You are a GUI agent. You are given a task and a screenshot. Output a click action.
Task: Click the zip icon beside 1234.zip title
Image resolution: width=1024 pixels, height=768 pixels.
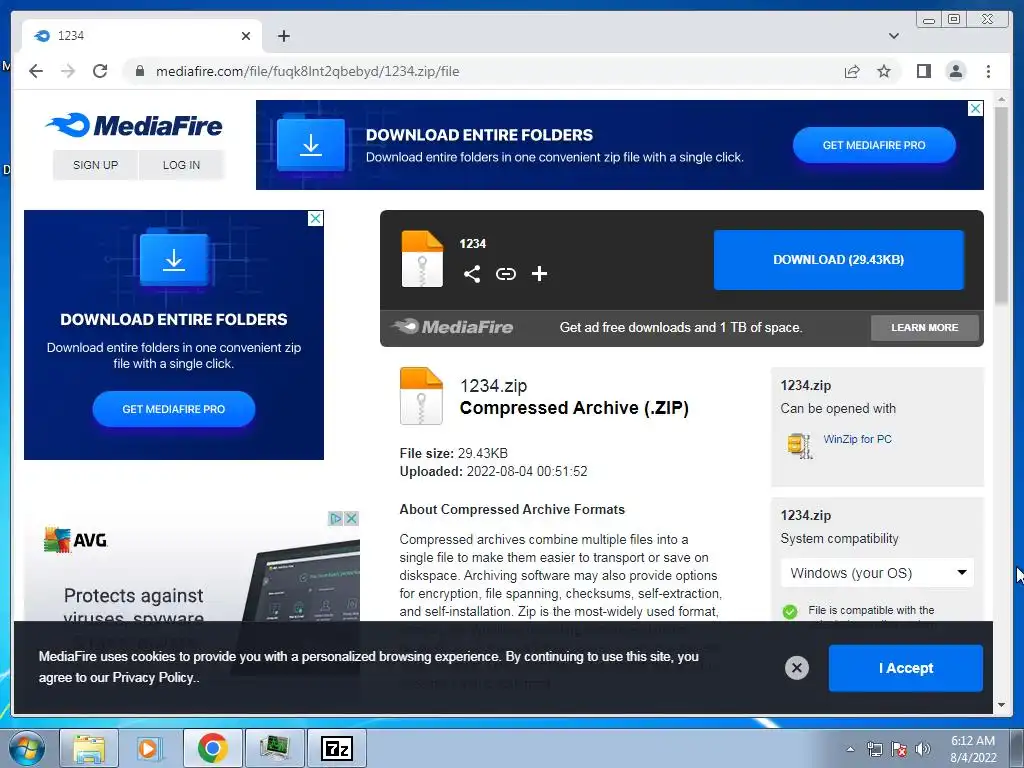click(x=421, y=396)
